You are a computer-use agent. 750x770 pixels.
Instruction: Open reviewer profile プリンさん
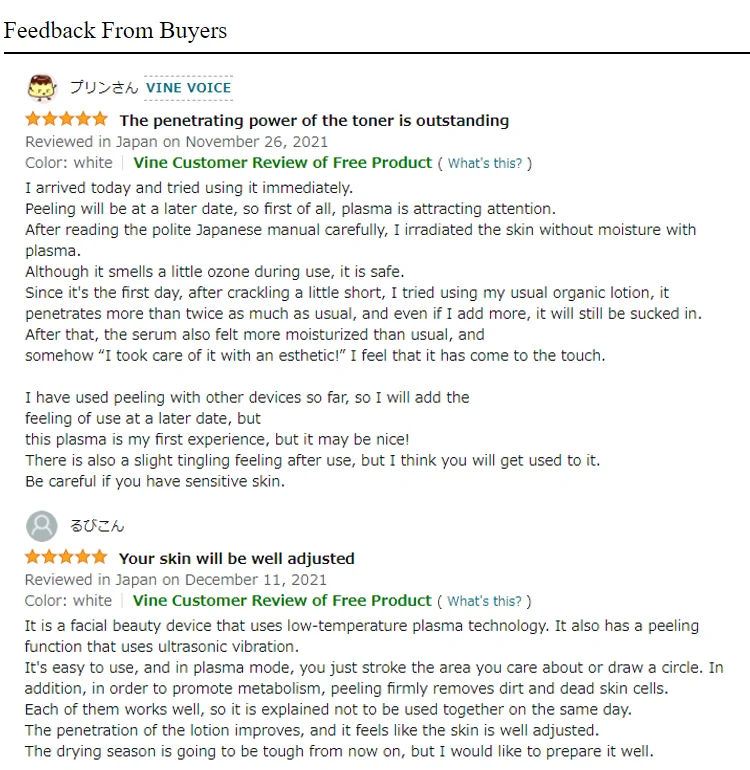pyautogui.click(x=103, y=88)
